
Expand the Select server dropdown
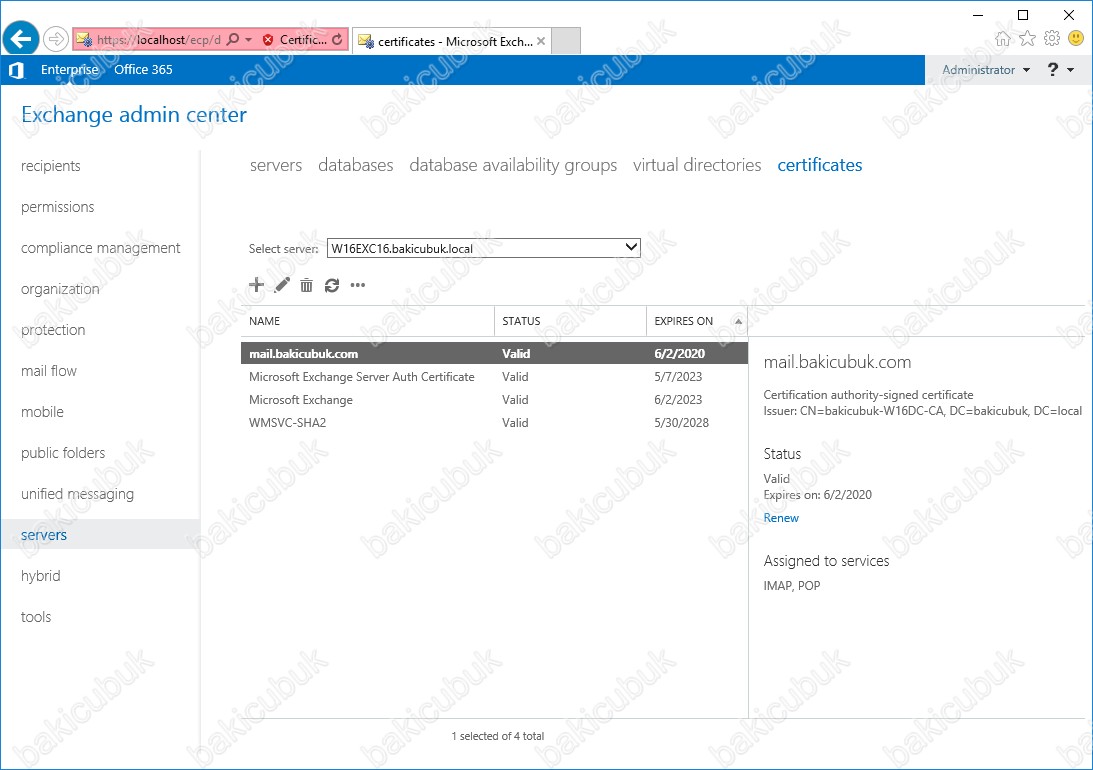pyautogui.click(x=631, y=247)
